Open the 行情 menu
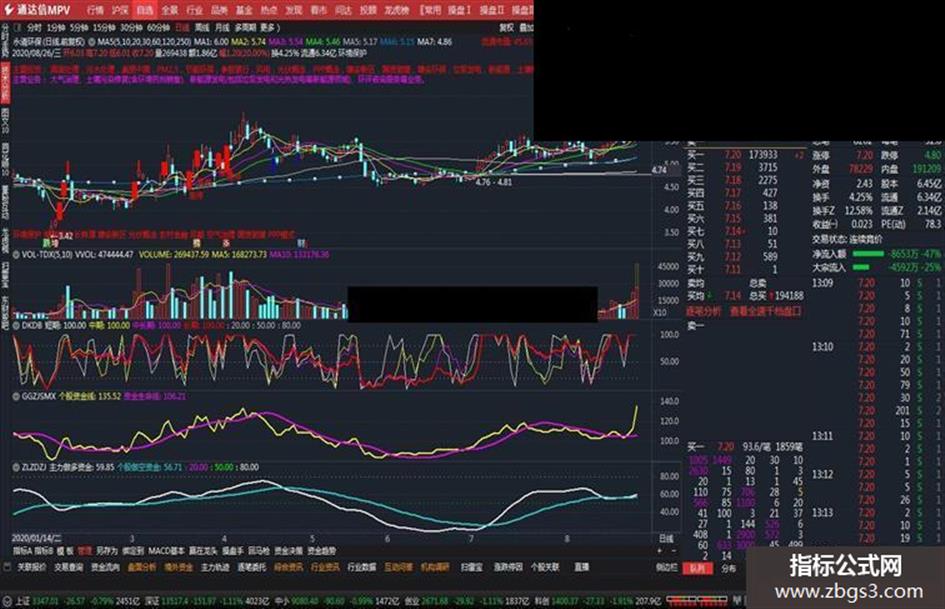Viewport: 945px width, 609px height. (x=95, y=10)
